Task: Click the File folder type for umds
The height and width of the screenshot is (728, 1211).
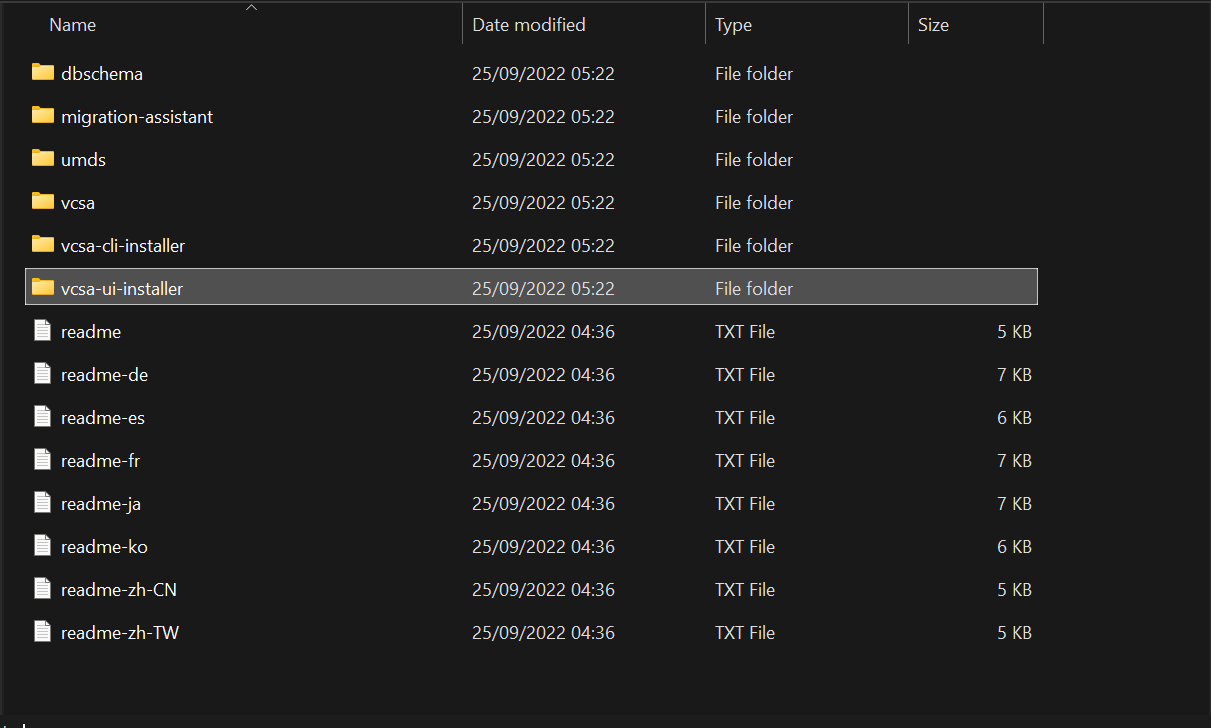Action: (754, 160)
